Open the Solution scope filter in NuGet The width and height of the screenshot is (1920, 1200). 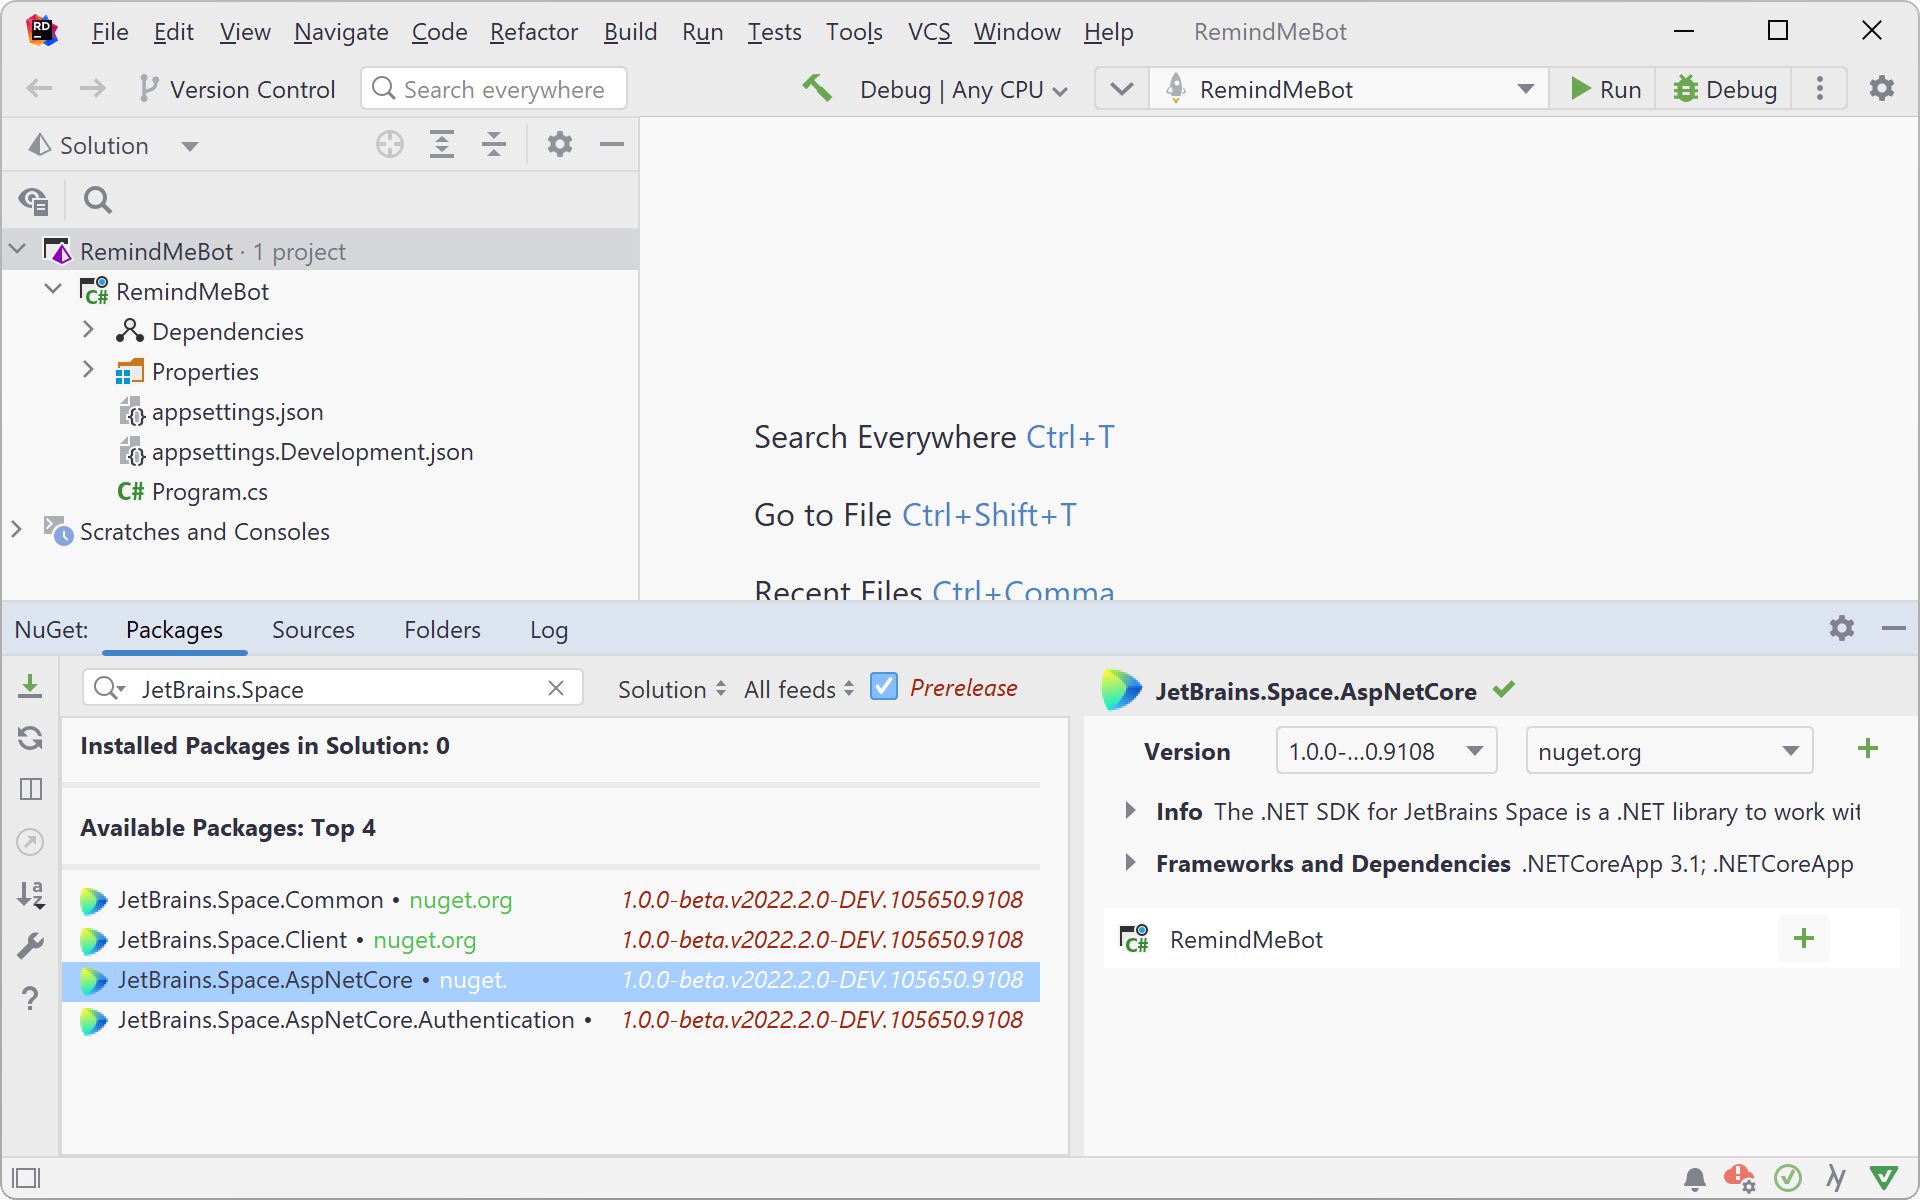(x=671, y=689)
